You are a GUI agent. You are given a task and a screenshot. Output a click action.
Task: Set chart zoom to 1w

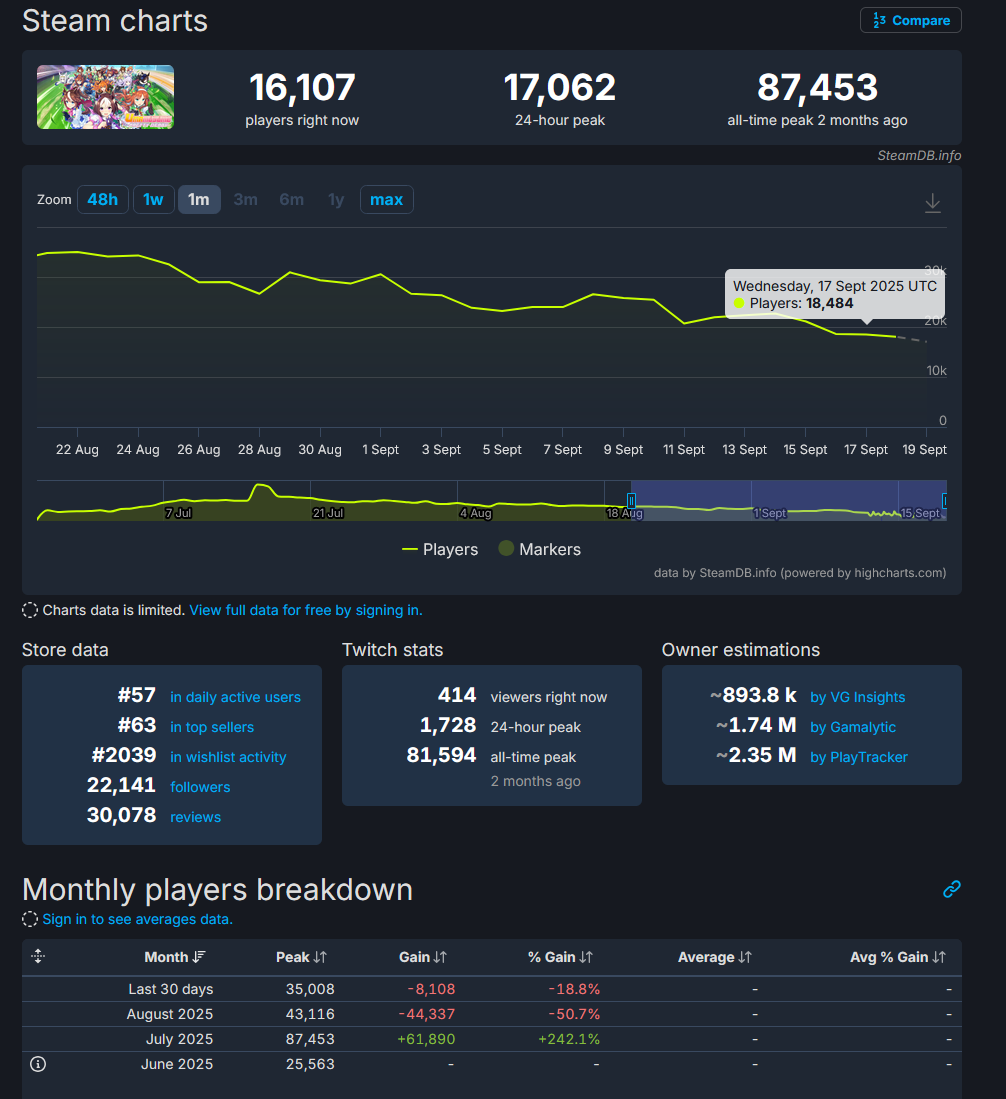pyautogui.click(x=153, y=200)
